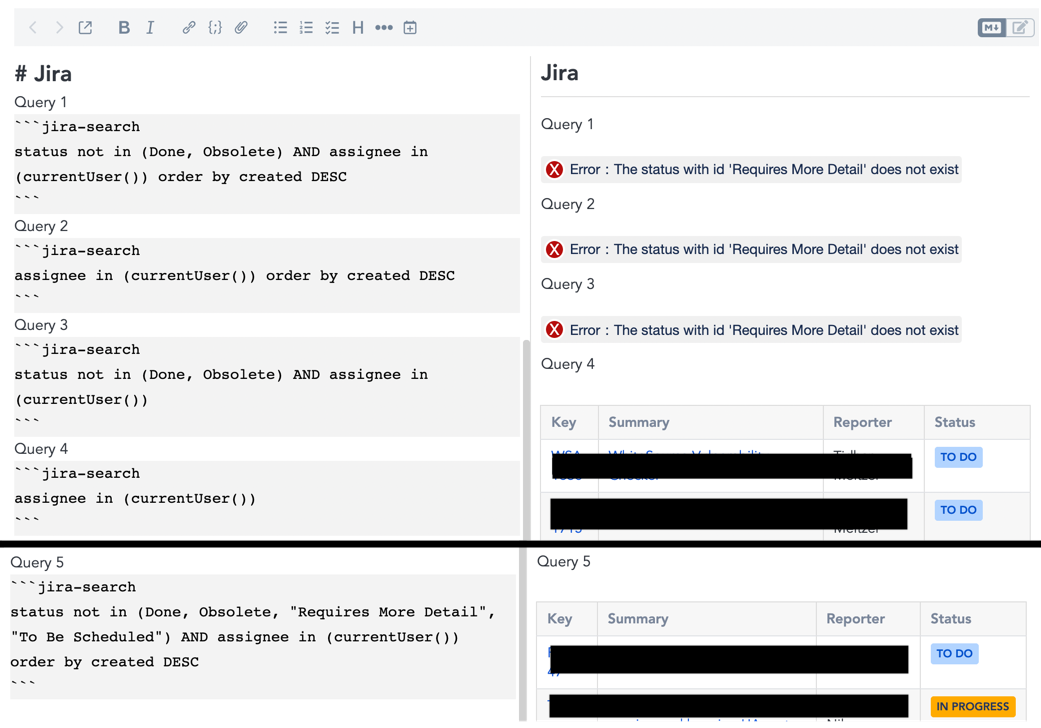Click inside the Query 4 code block text
1041x728 pixels.
pos(267,498)
